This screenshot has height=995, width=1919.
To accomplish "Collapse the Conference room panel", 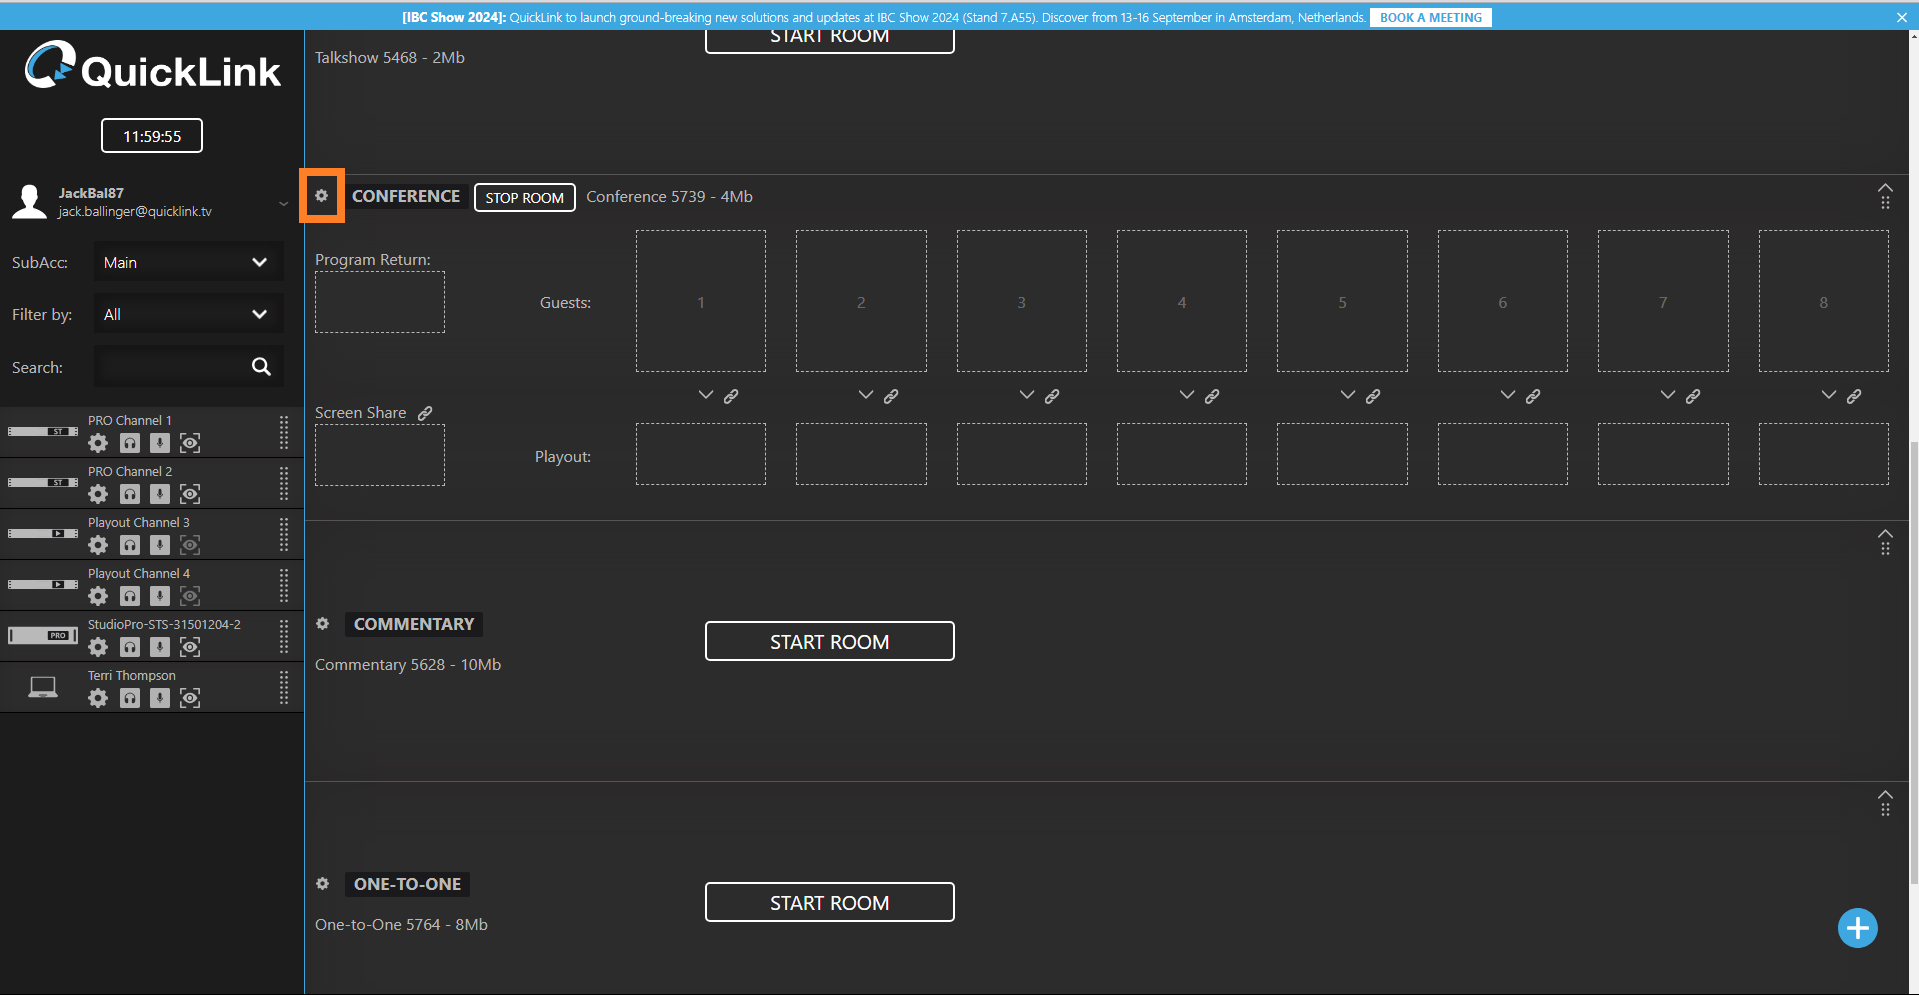I will click(1885, 187).
